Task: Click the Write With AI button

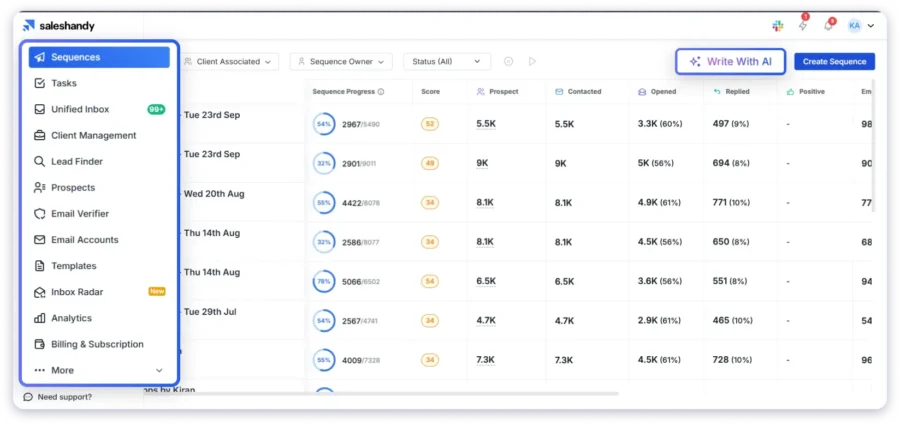Action: pos(730,61)
